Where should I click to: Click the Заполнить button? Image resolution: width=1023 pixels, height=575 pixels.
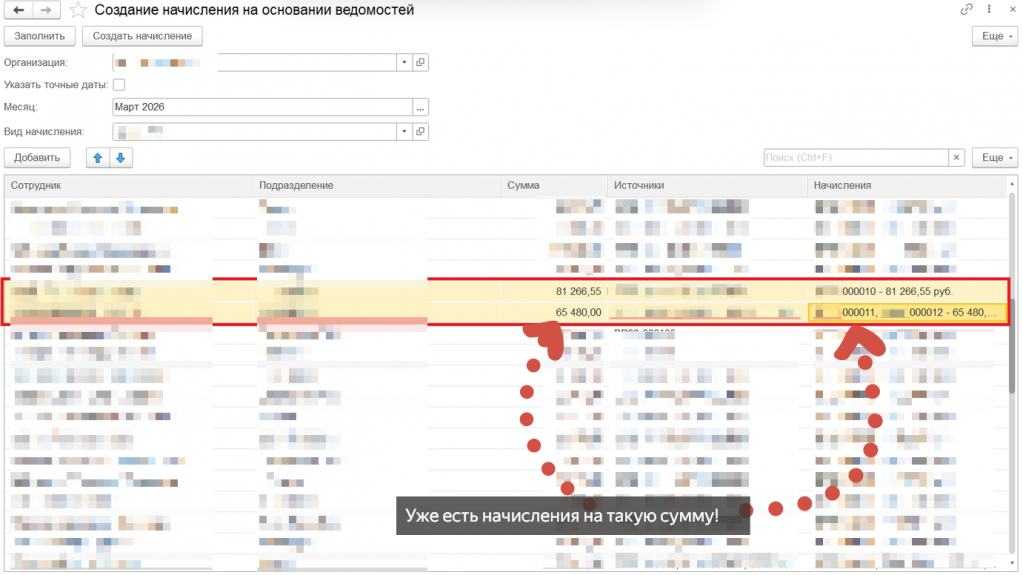pos(40,36)
